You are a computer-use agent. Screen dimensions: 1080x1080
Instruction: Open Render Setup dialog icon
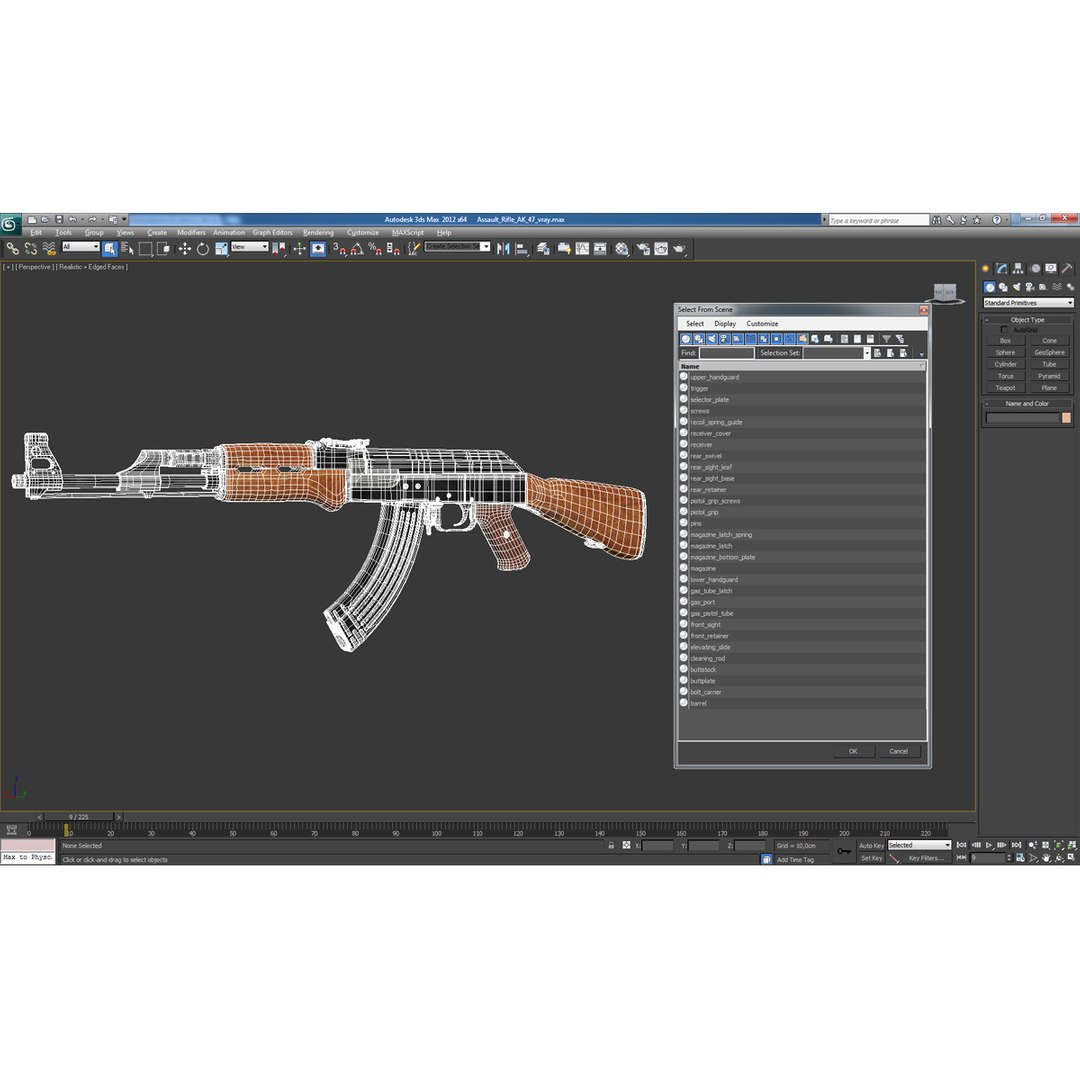click(643, 249)
